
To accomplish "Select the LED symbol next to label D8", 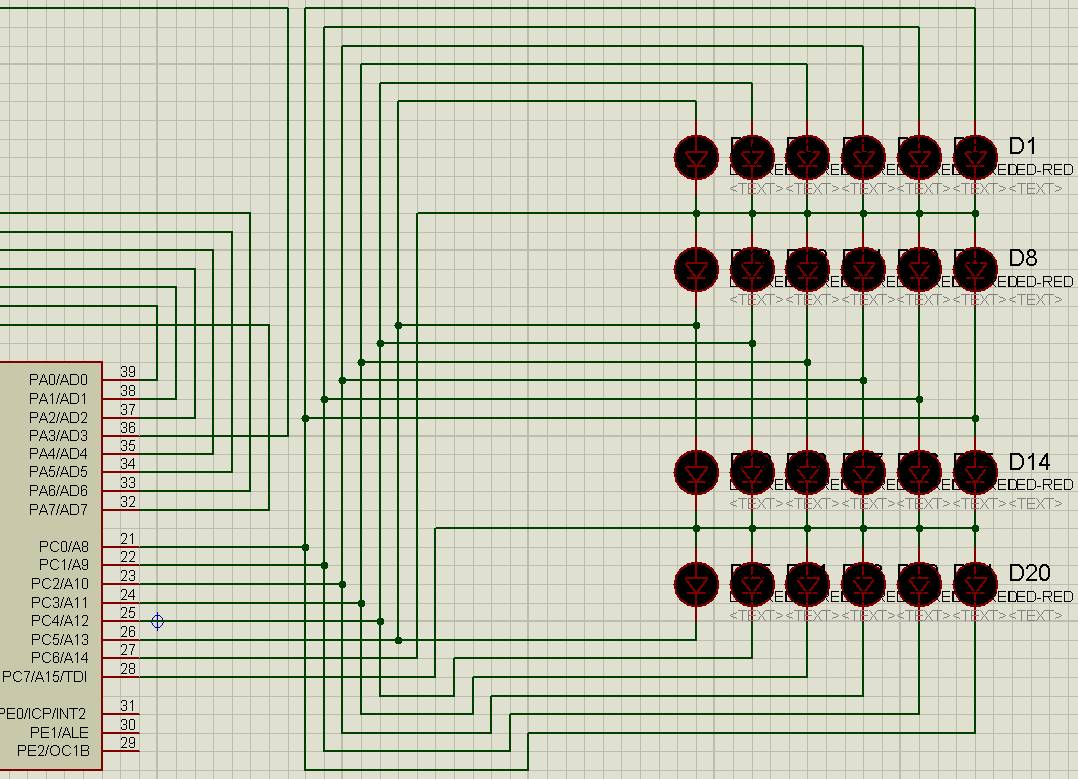I will [x=975, y=269].
